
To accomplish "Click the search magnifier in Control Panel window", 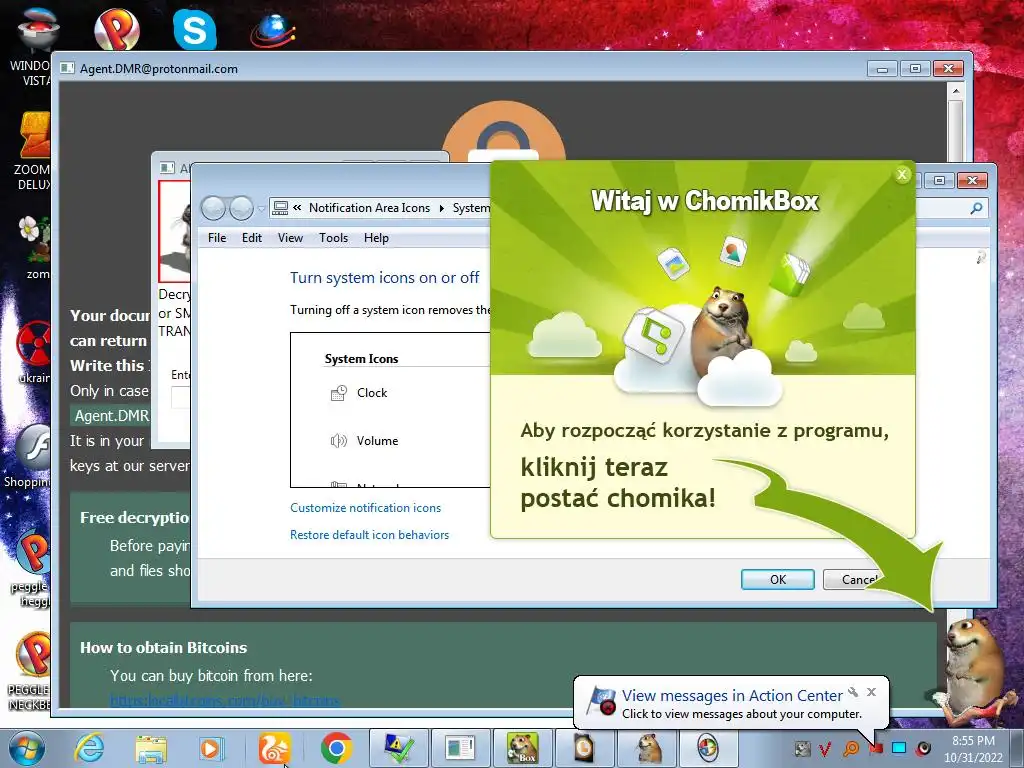I will [x=976, y=208].
